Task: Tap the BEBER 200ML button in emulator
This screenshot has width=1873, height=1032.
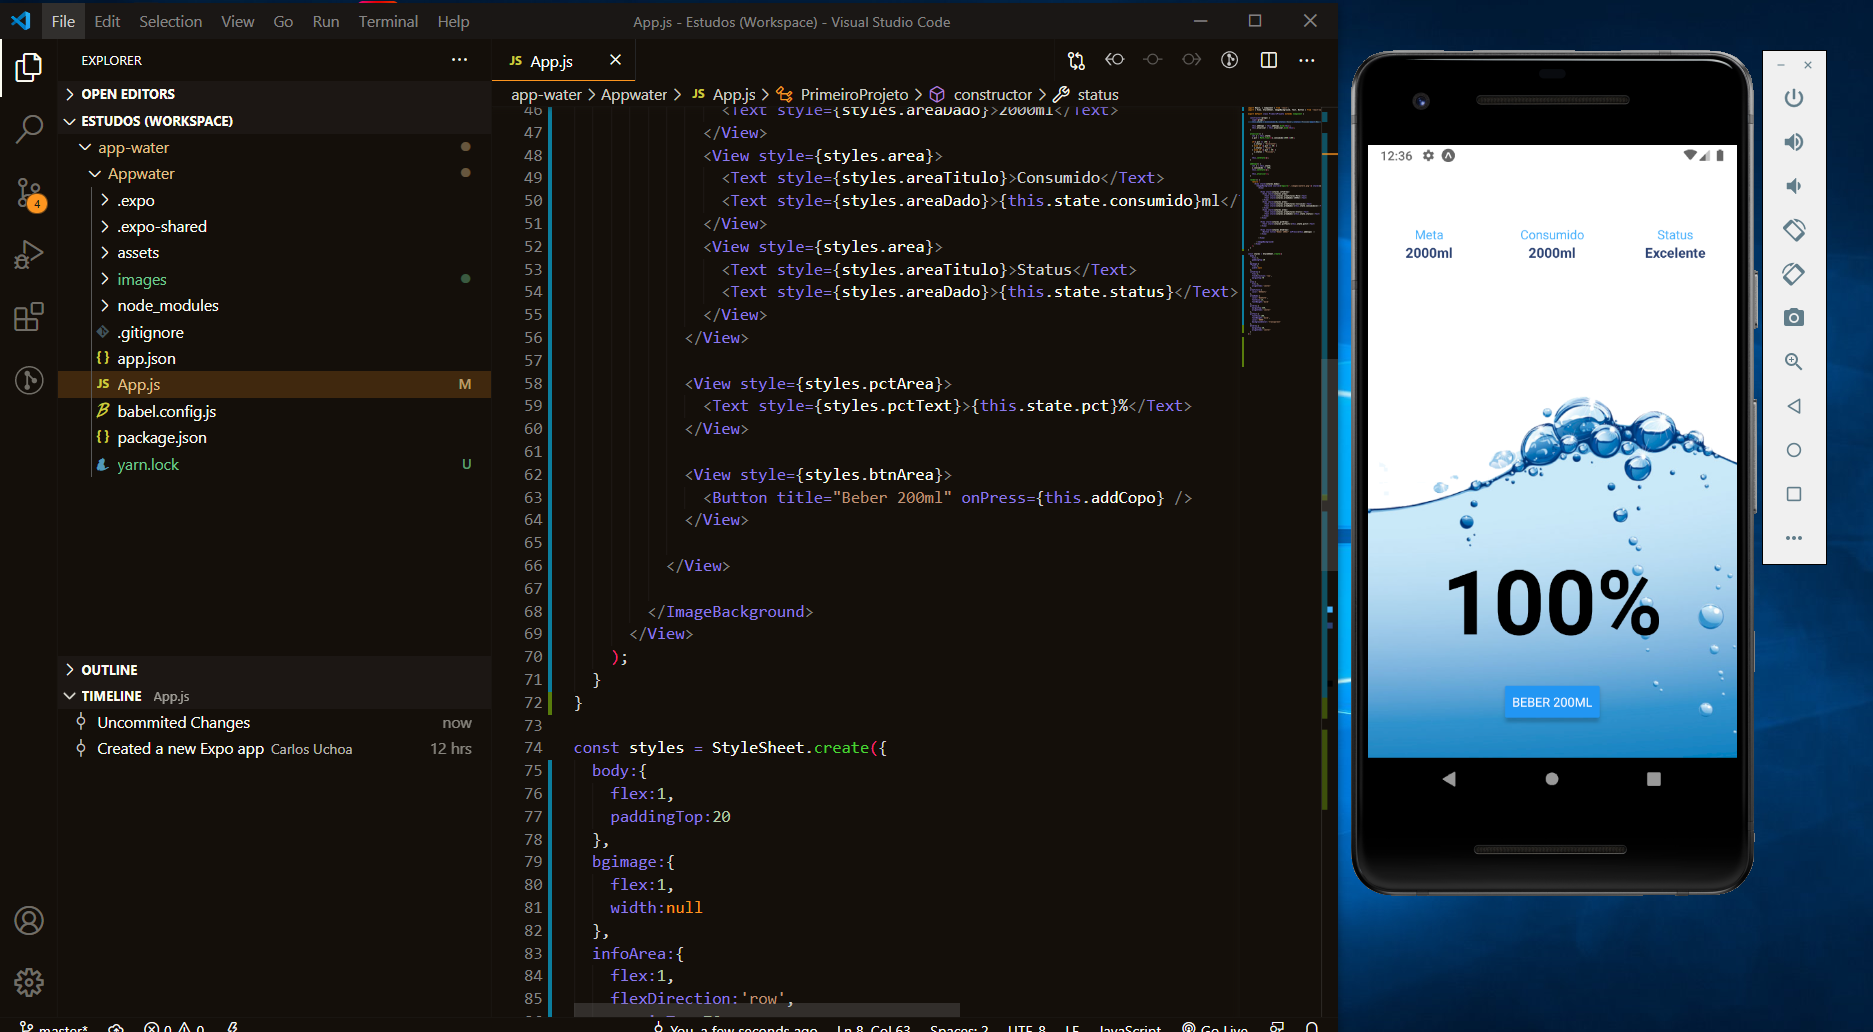Action: pyautogui.click(x=1551, y=702)
